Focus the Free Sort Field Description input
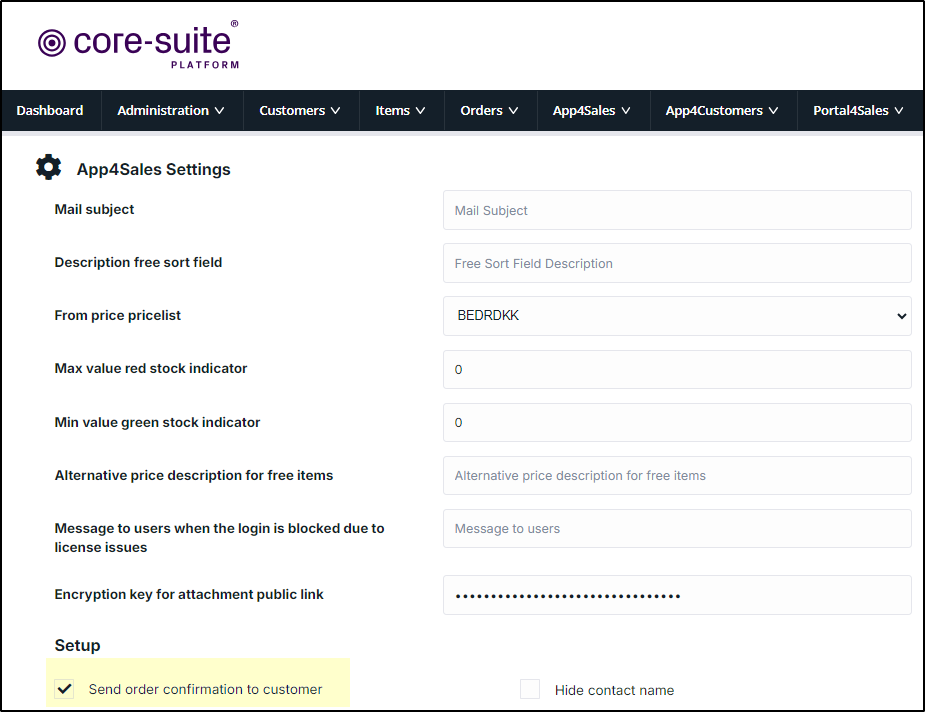Screen dimensions: 925x712 pos(677,263)
